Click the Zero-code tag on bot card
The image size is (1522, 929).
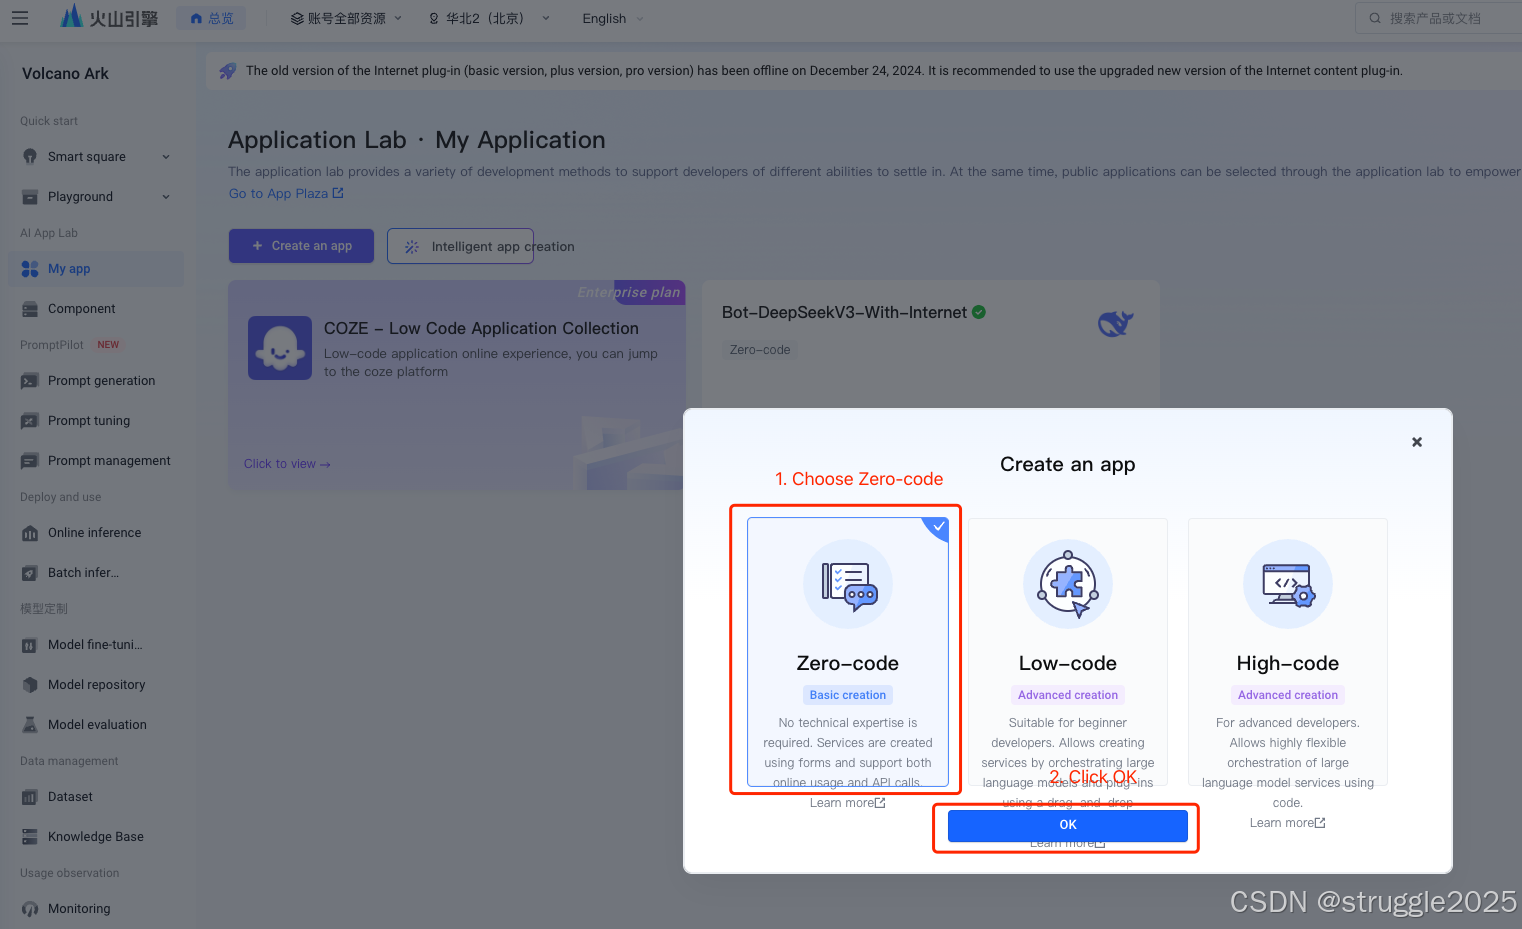pyautogui.click(x=760, y=350)
